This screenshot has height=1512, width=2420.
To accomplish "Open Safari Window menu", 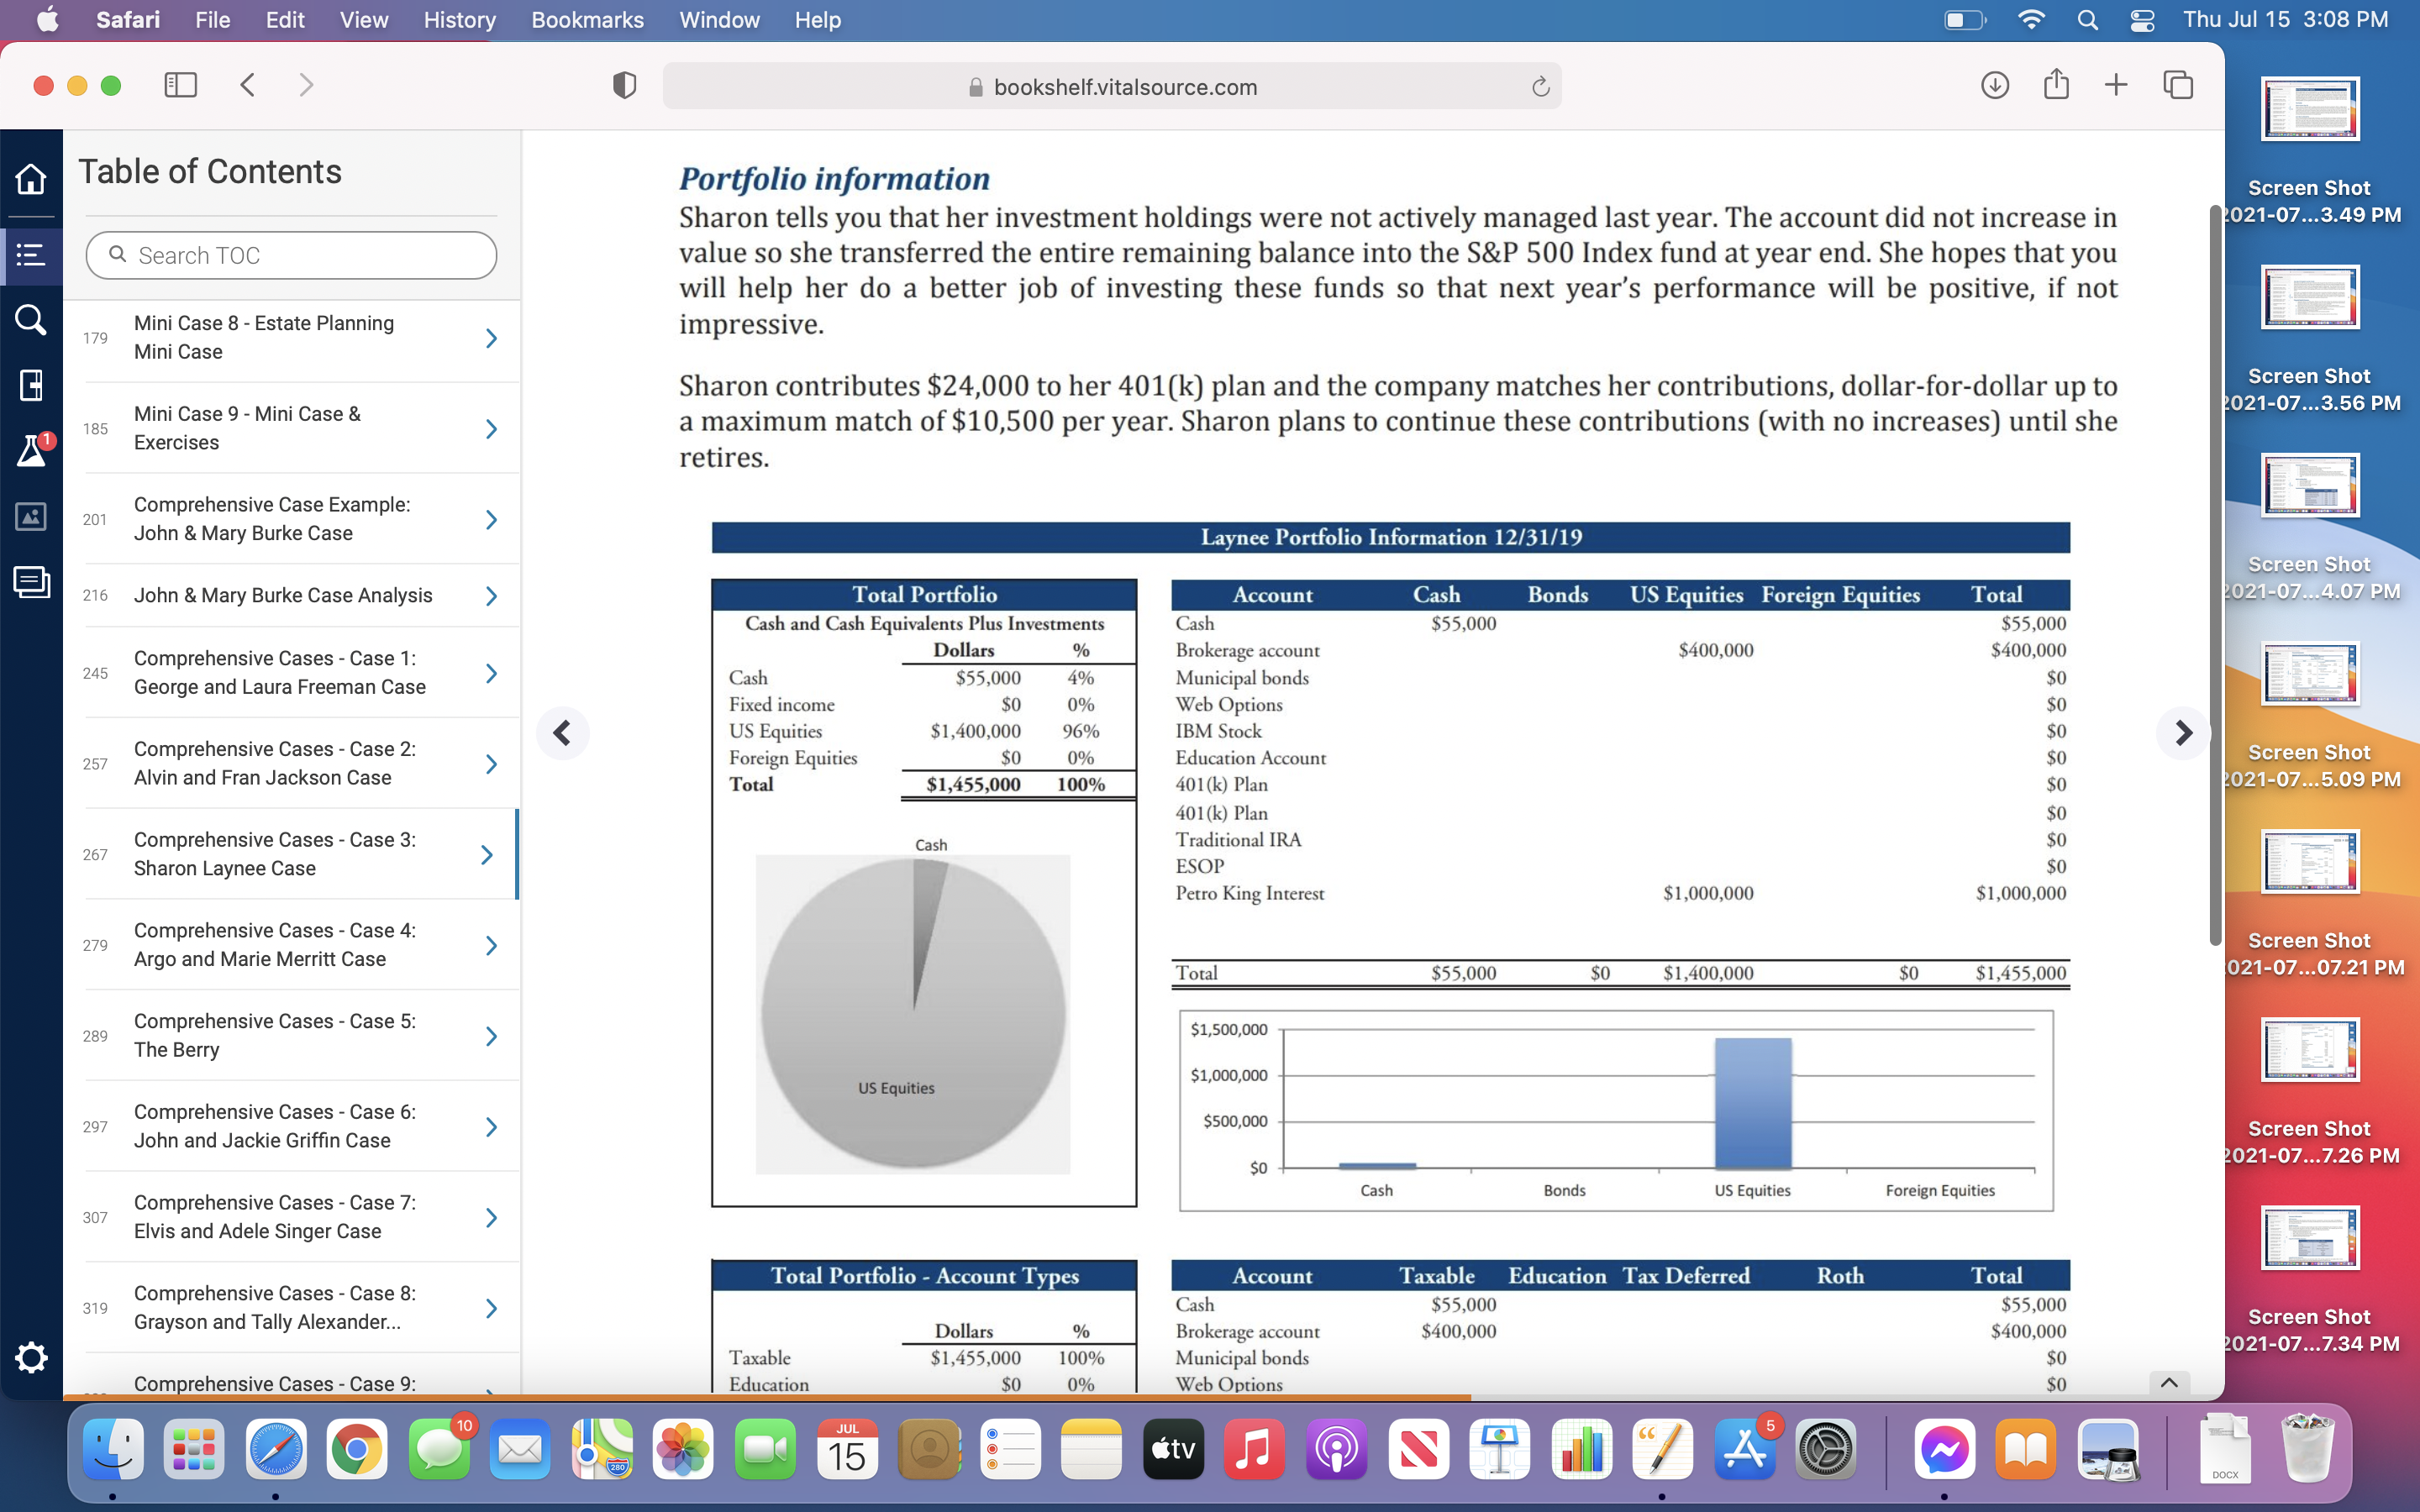I will (719, 20).
